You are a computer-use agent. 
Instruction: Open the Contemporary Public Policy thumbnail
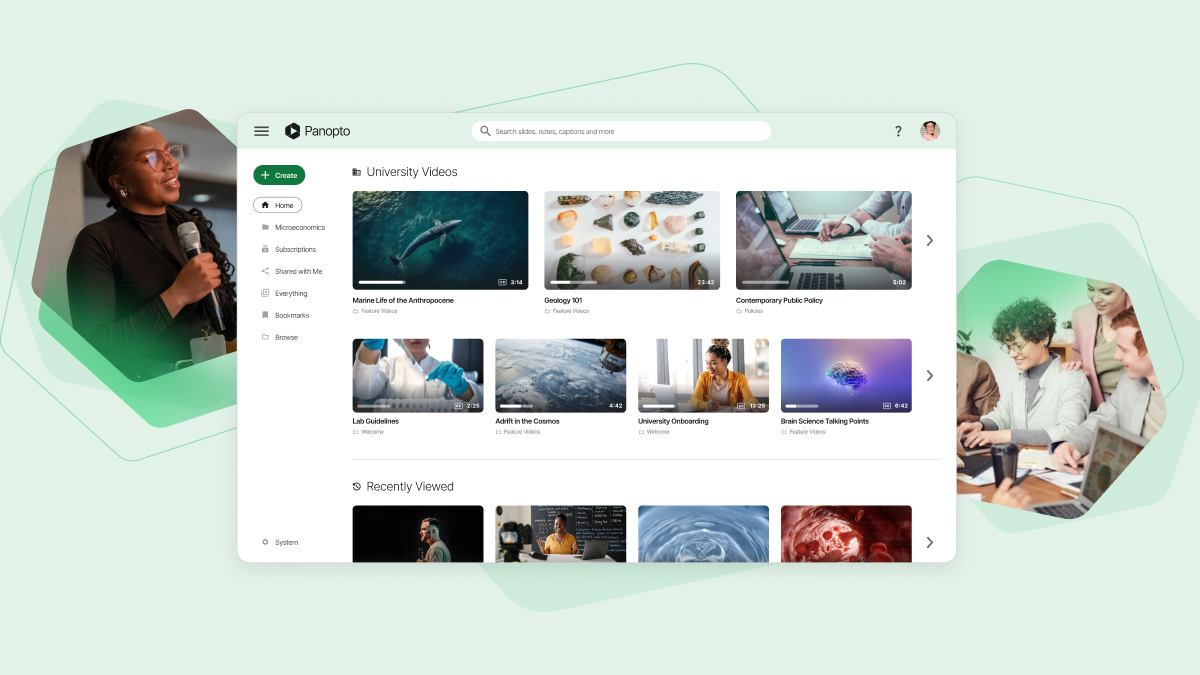pyautogui.click(x=823, y=239)
